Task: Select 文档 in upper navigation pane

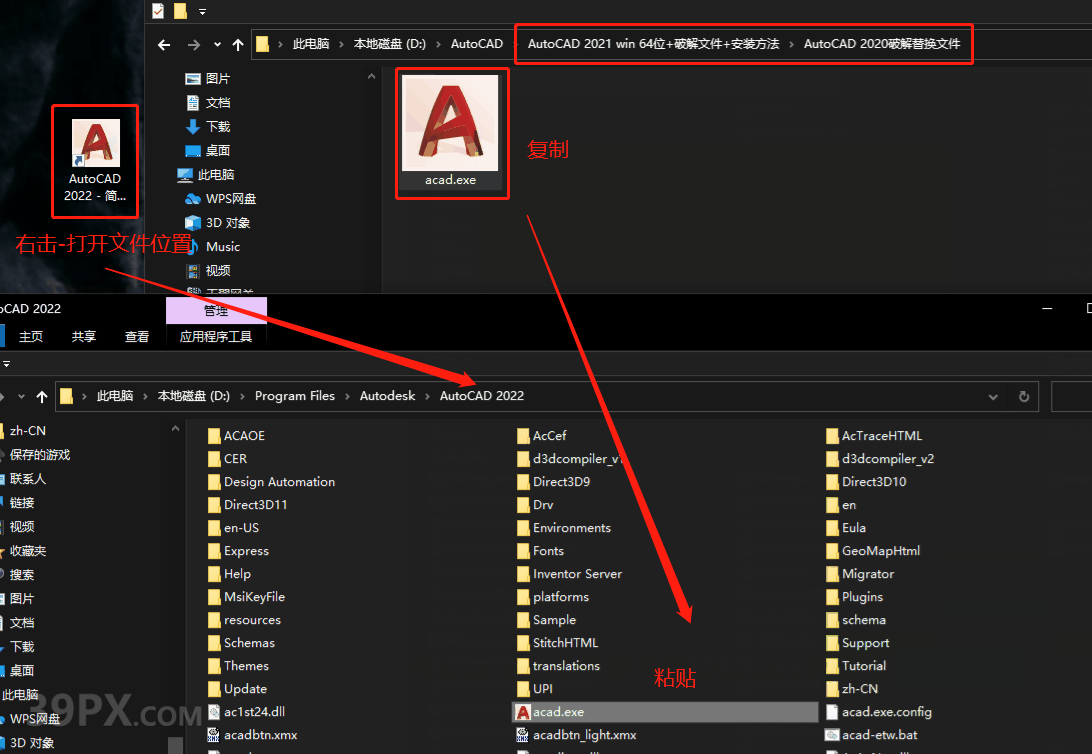Action: tap(208, 103)
